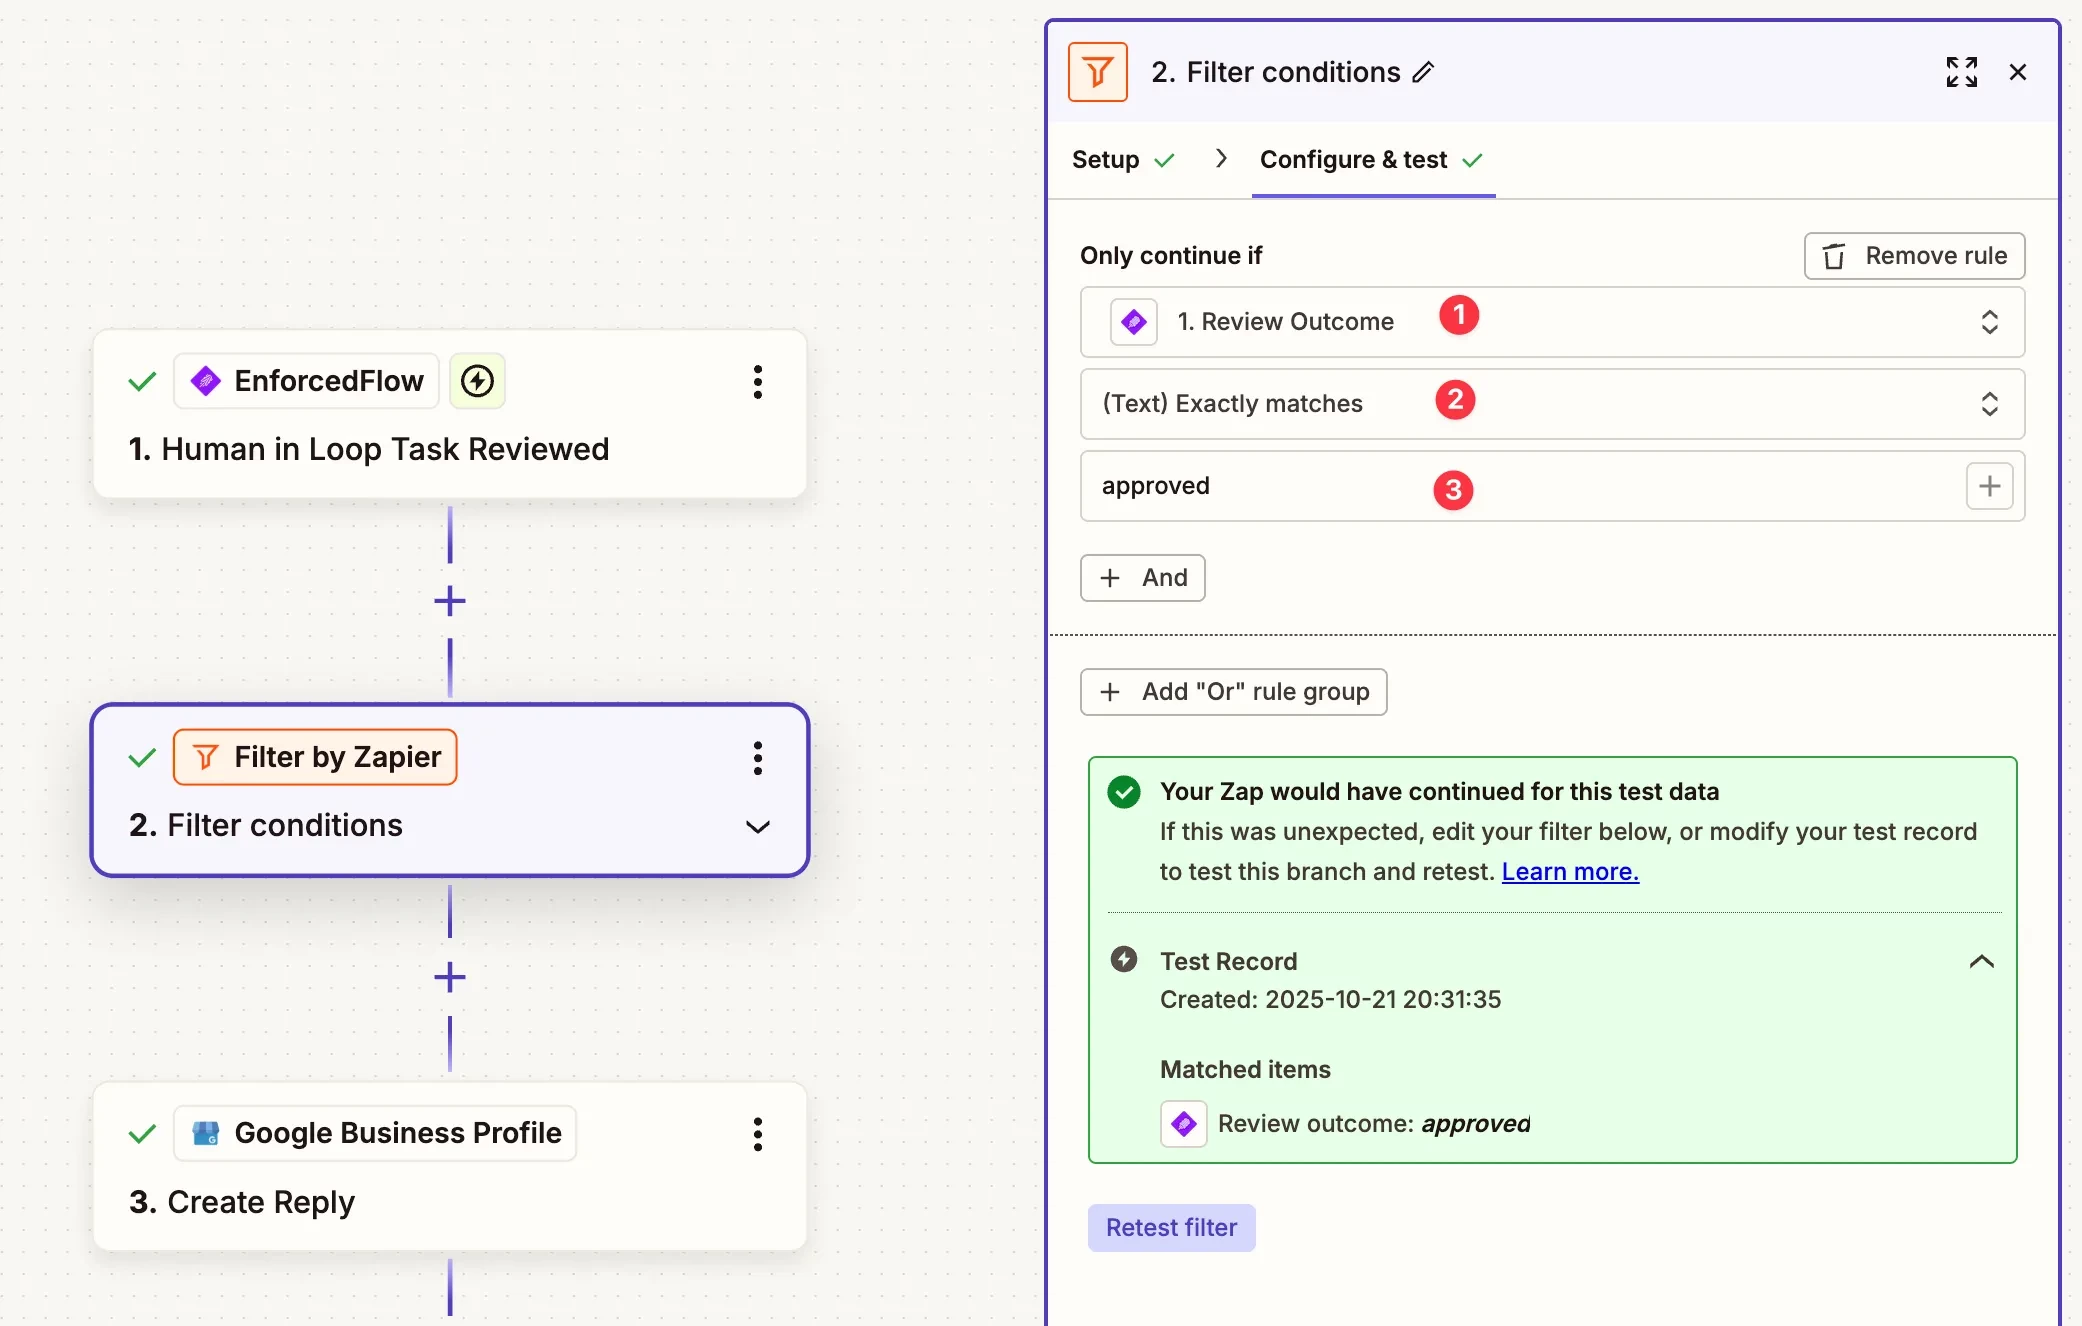Open Filter by Zapier step three-dot menu
Image resolution: width=2082 pixels, height=1326 pixels.
tap(758, 758)
